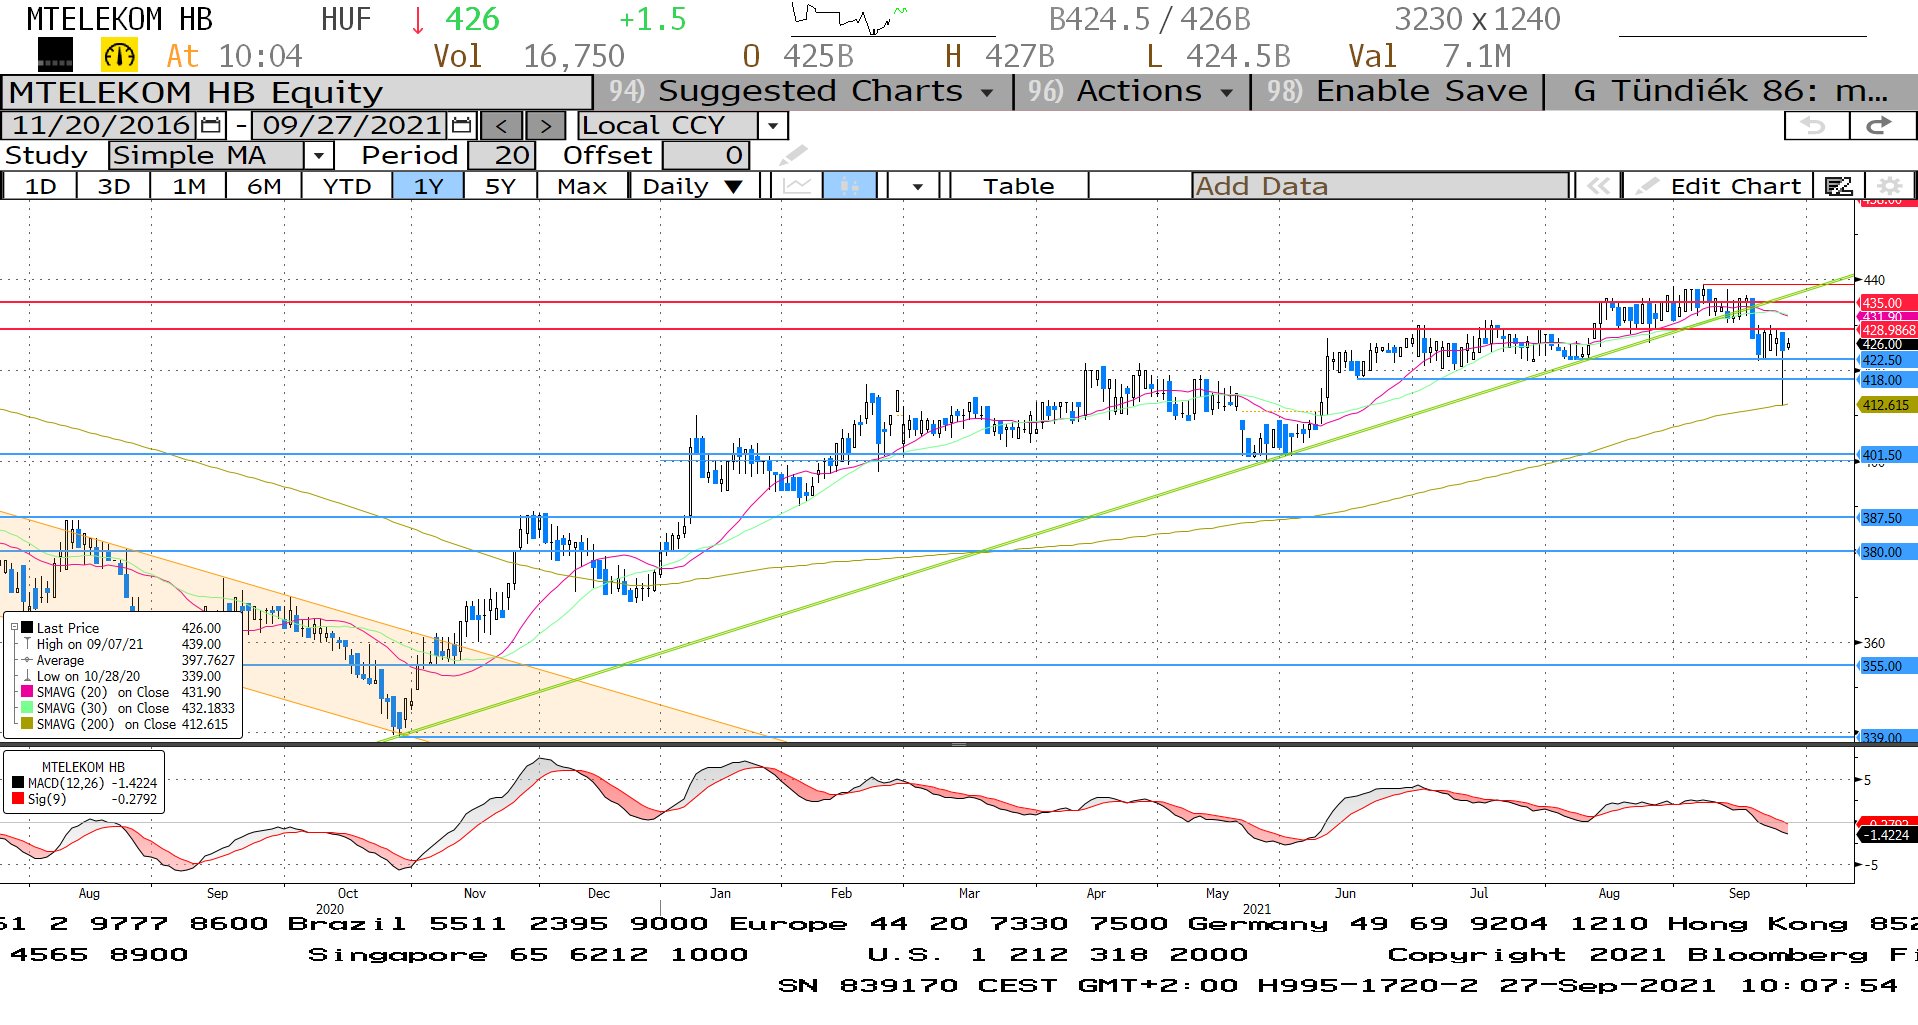Click the 355.00 level label
This screenshot has height=1025, width=1918.
(x=1886, y=666)
